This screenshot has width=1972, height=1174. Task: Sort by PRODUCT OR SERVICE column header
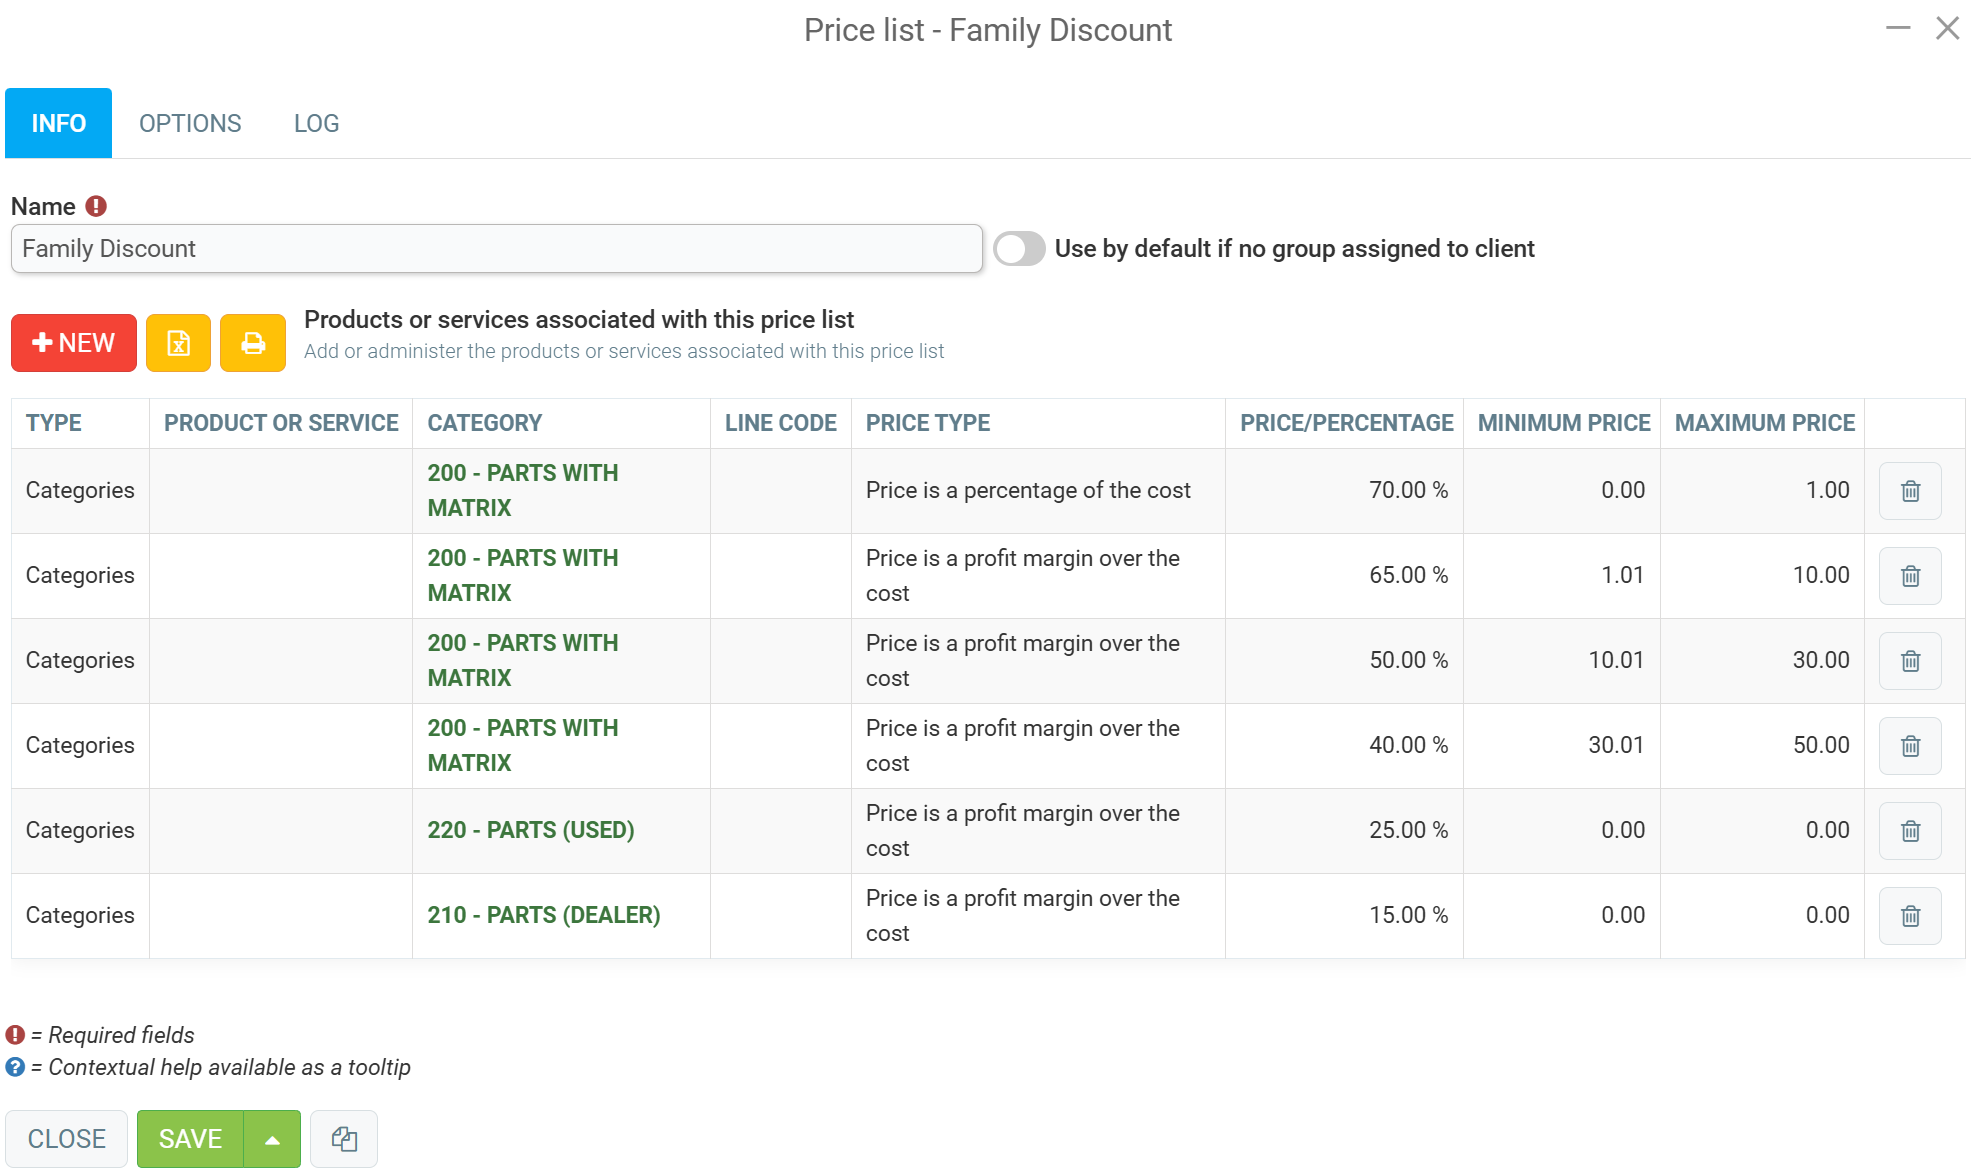coord(281,423)
